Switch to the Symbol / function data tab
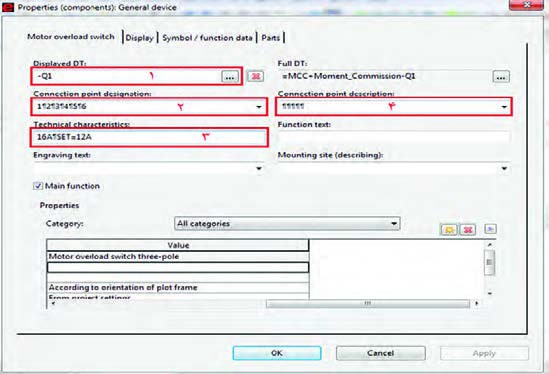549x374 pixels. (207, 37)
